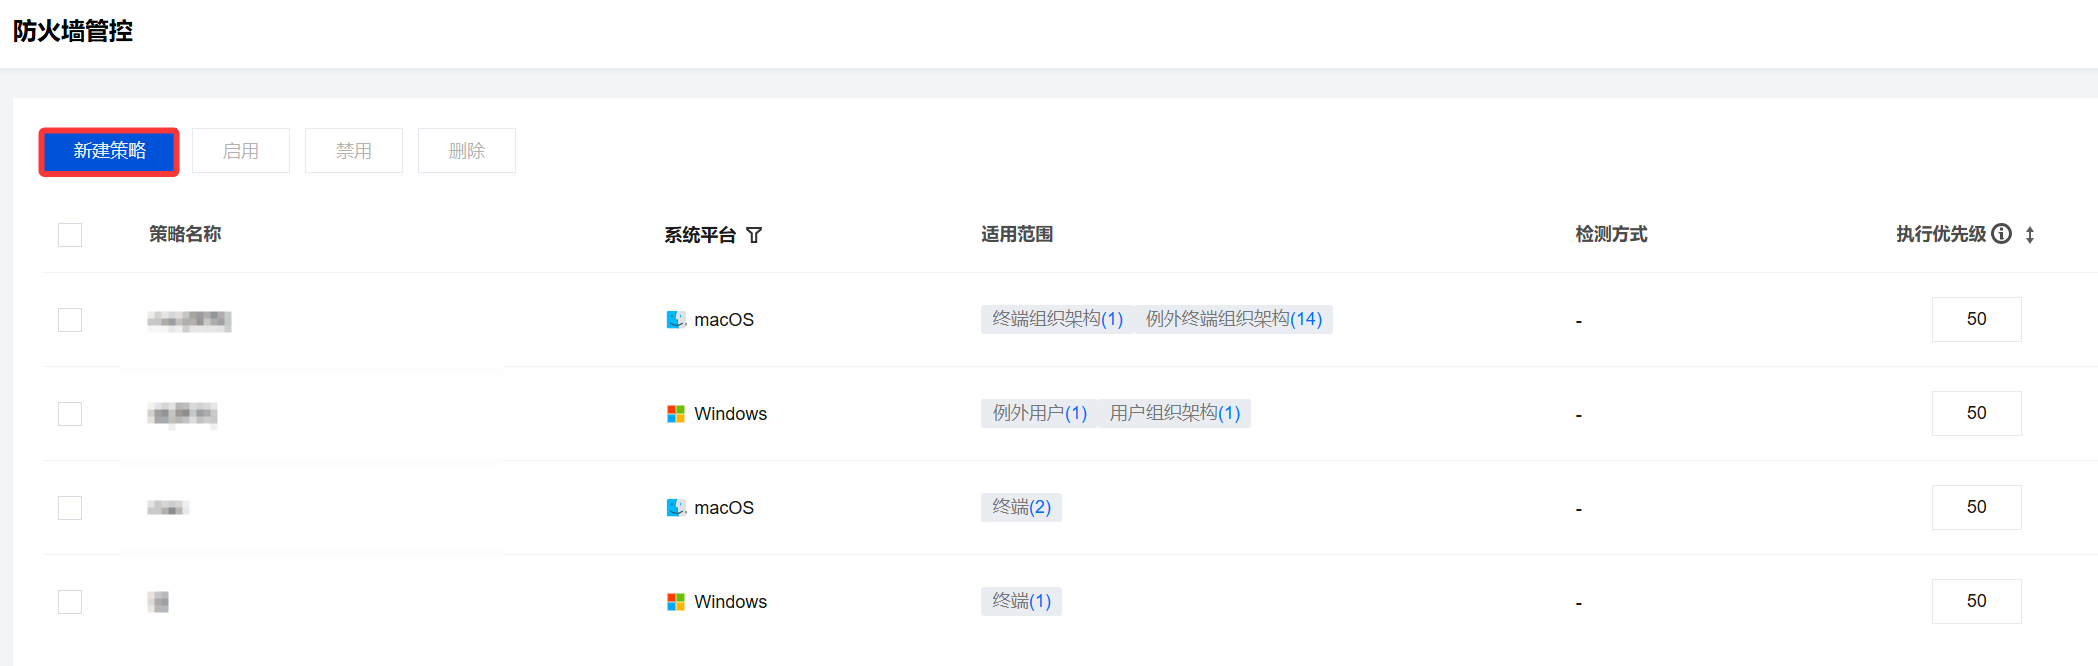Click the 删除 button

point(467,151)
